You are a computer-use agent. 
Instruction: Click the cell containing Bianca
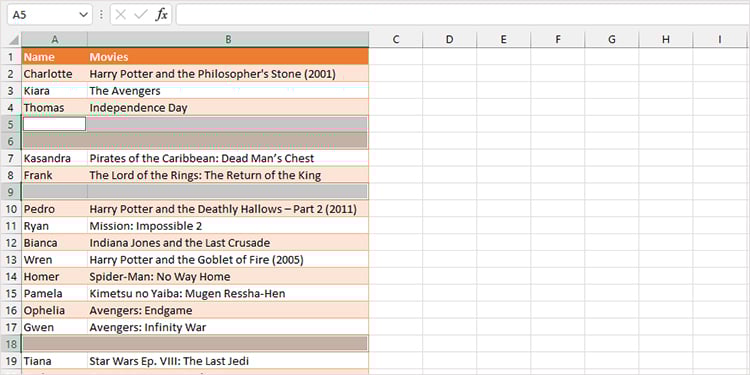pos(55,243)
